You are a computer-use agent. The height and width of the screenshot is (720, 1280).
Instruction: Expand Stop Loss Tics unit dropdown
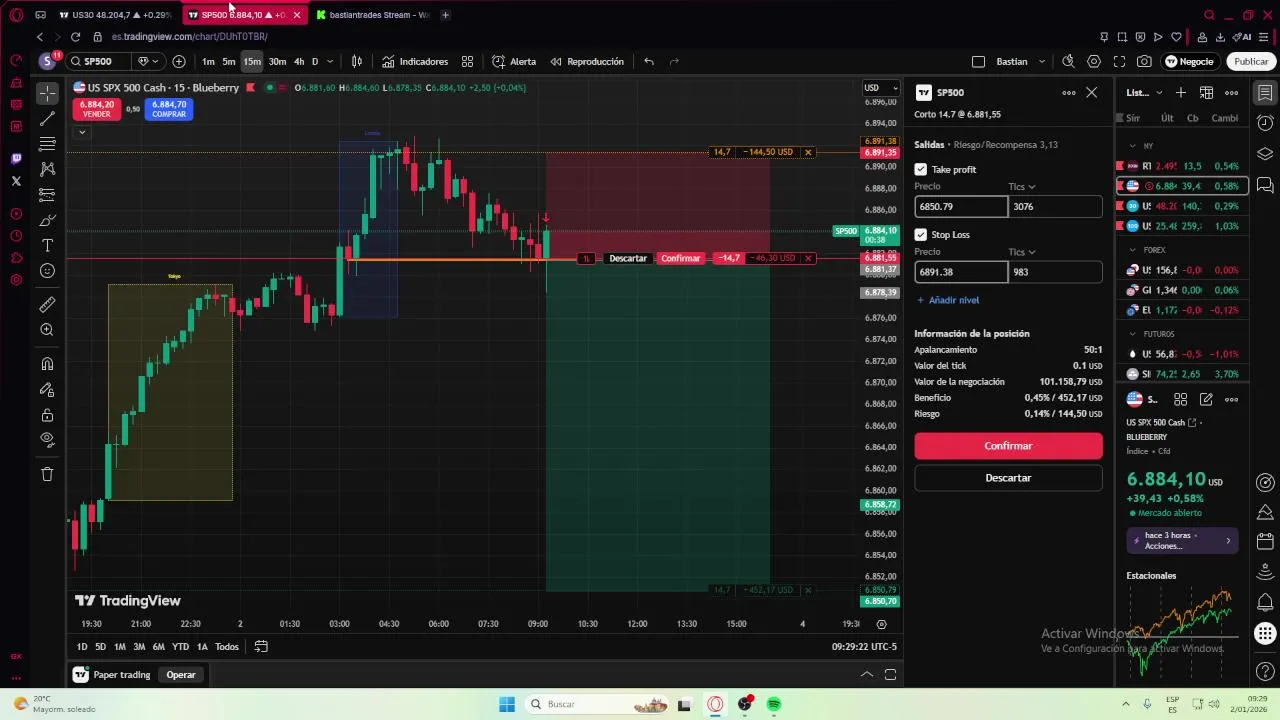(1022, 252)
